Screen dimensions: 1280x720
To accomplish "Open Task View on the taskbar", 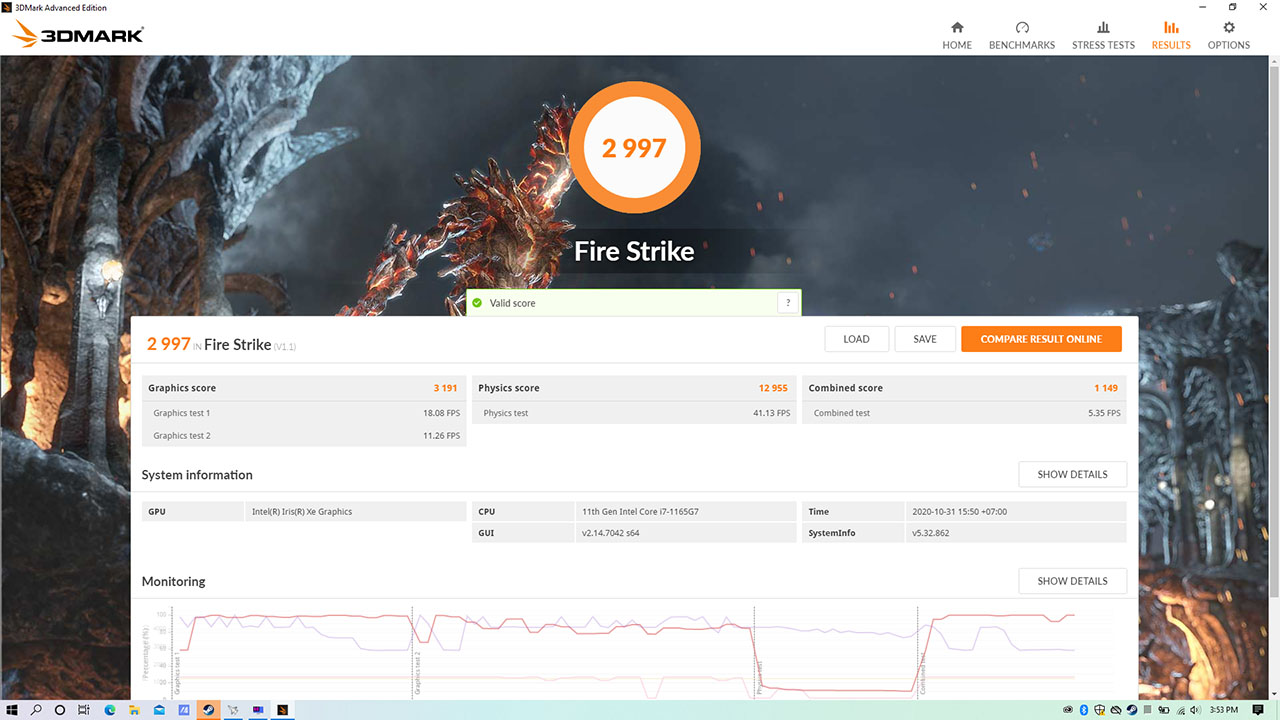I will pos(85,710).
